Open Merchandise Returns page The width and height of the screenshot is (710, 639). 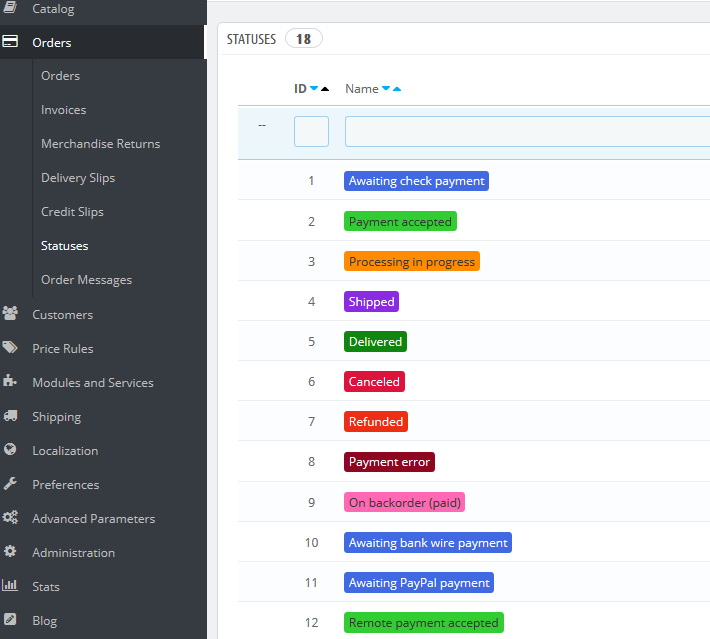tap(100, 144)
